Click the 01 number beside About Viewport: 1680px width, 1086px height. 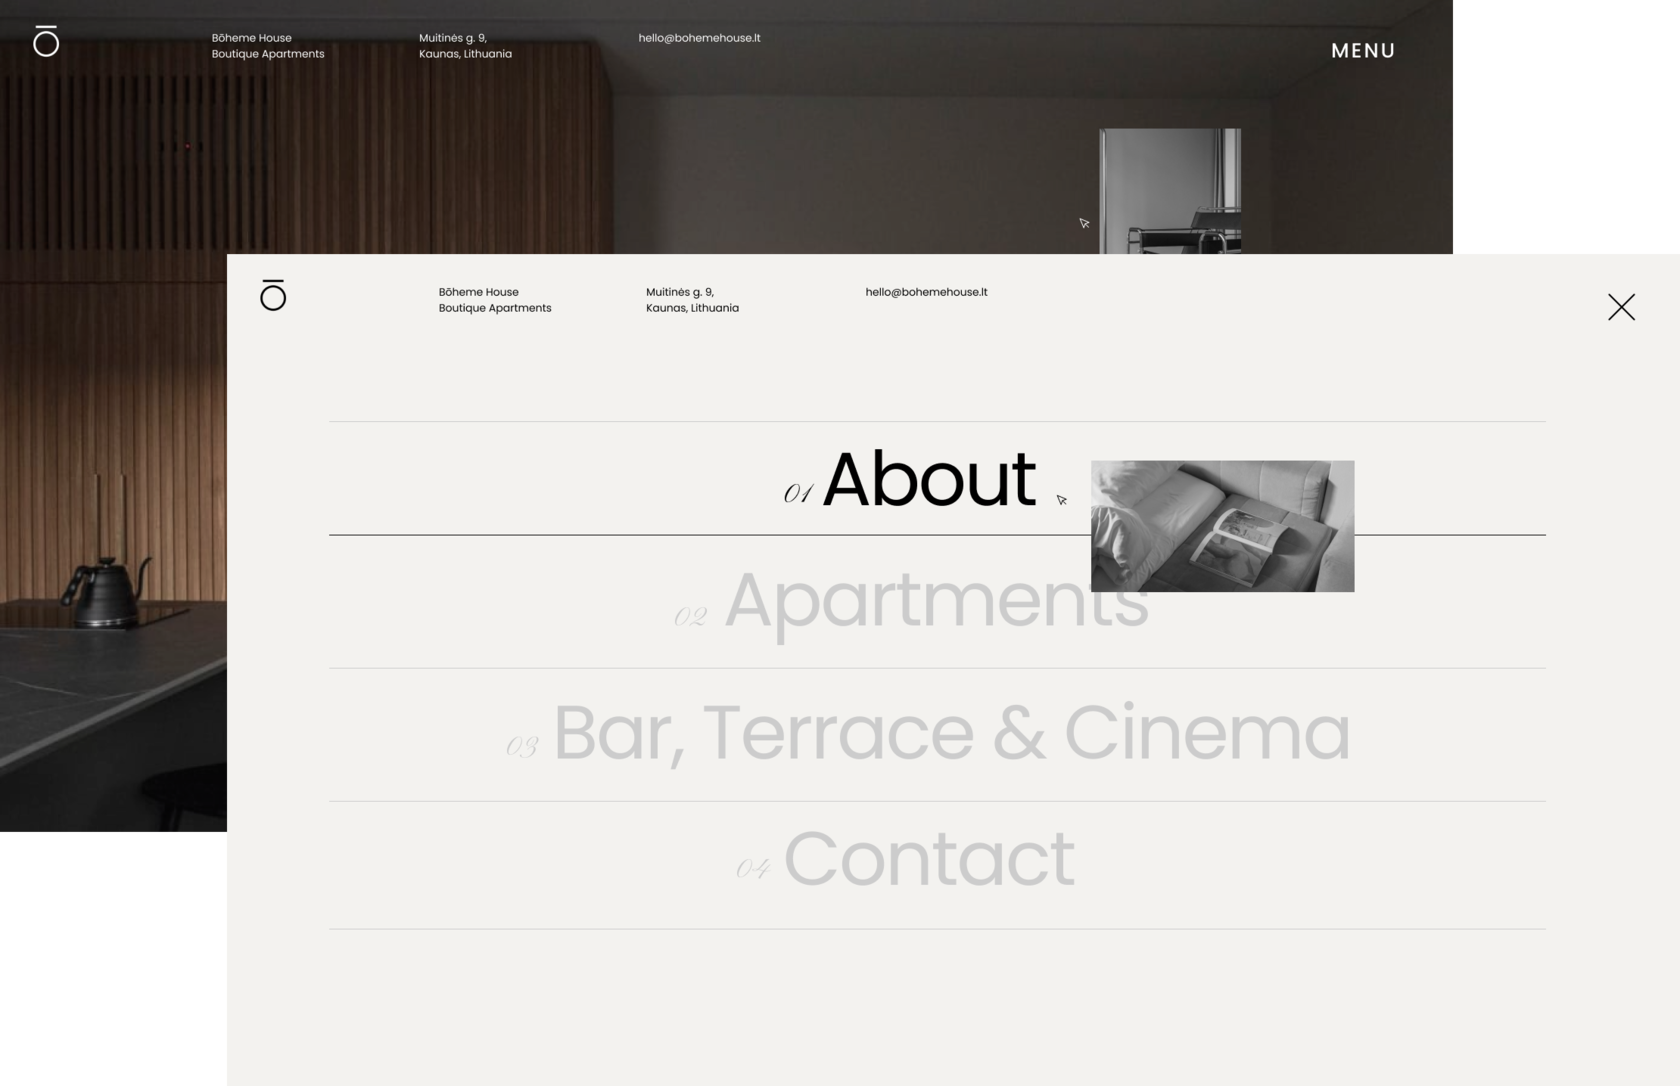[x=798, y=493]
